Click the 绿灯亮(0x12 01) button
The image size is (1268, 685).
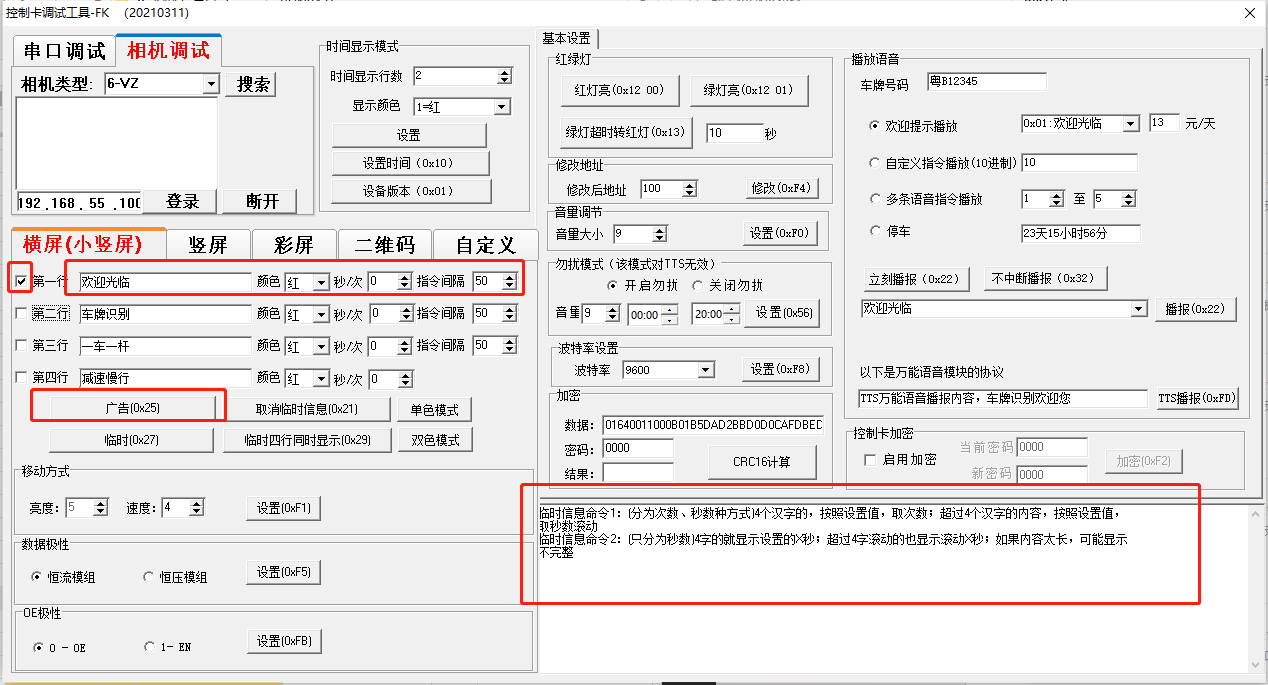pos(748,90)
